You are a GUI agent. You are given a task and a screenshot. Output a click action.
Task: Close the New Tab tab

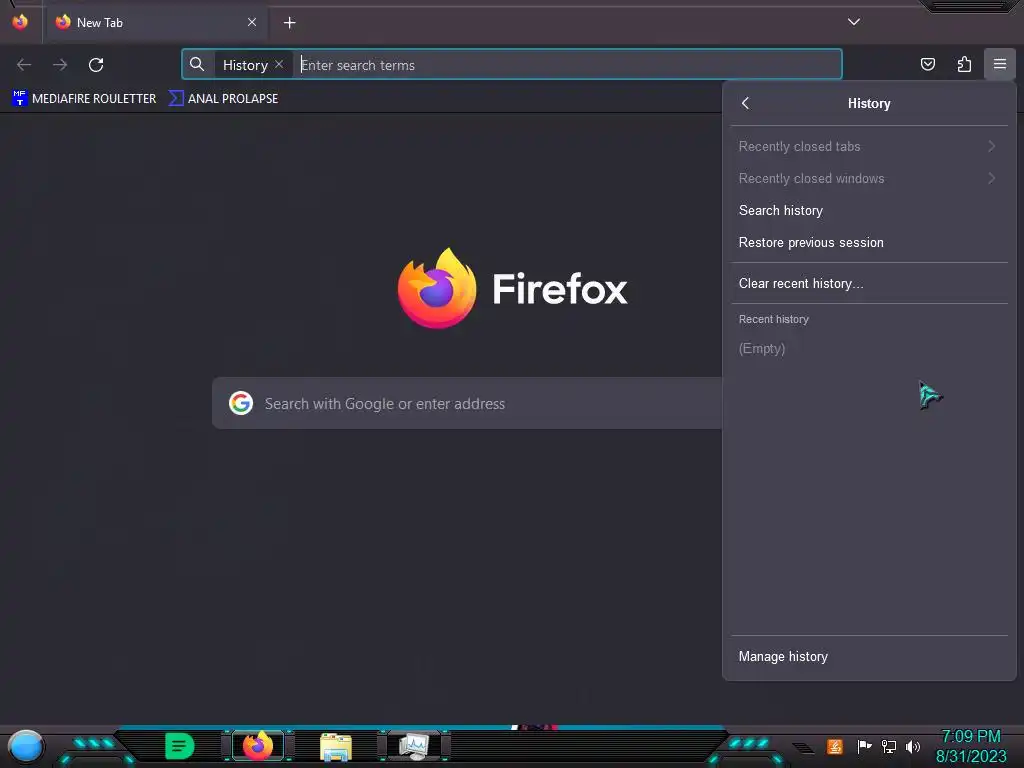(x=251, y=22)
